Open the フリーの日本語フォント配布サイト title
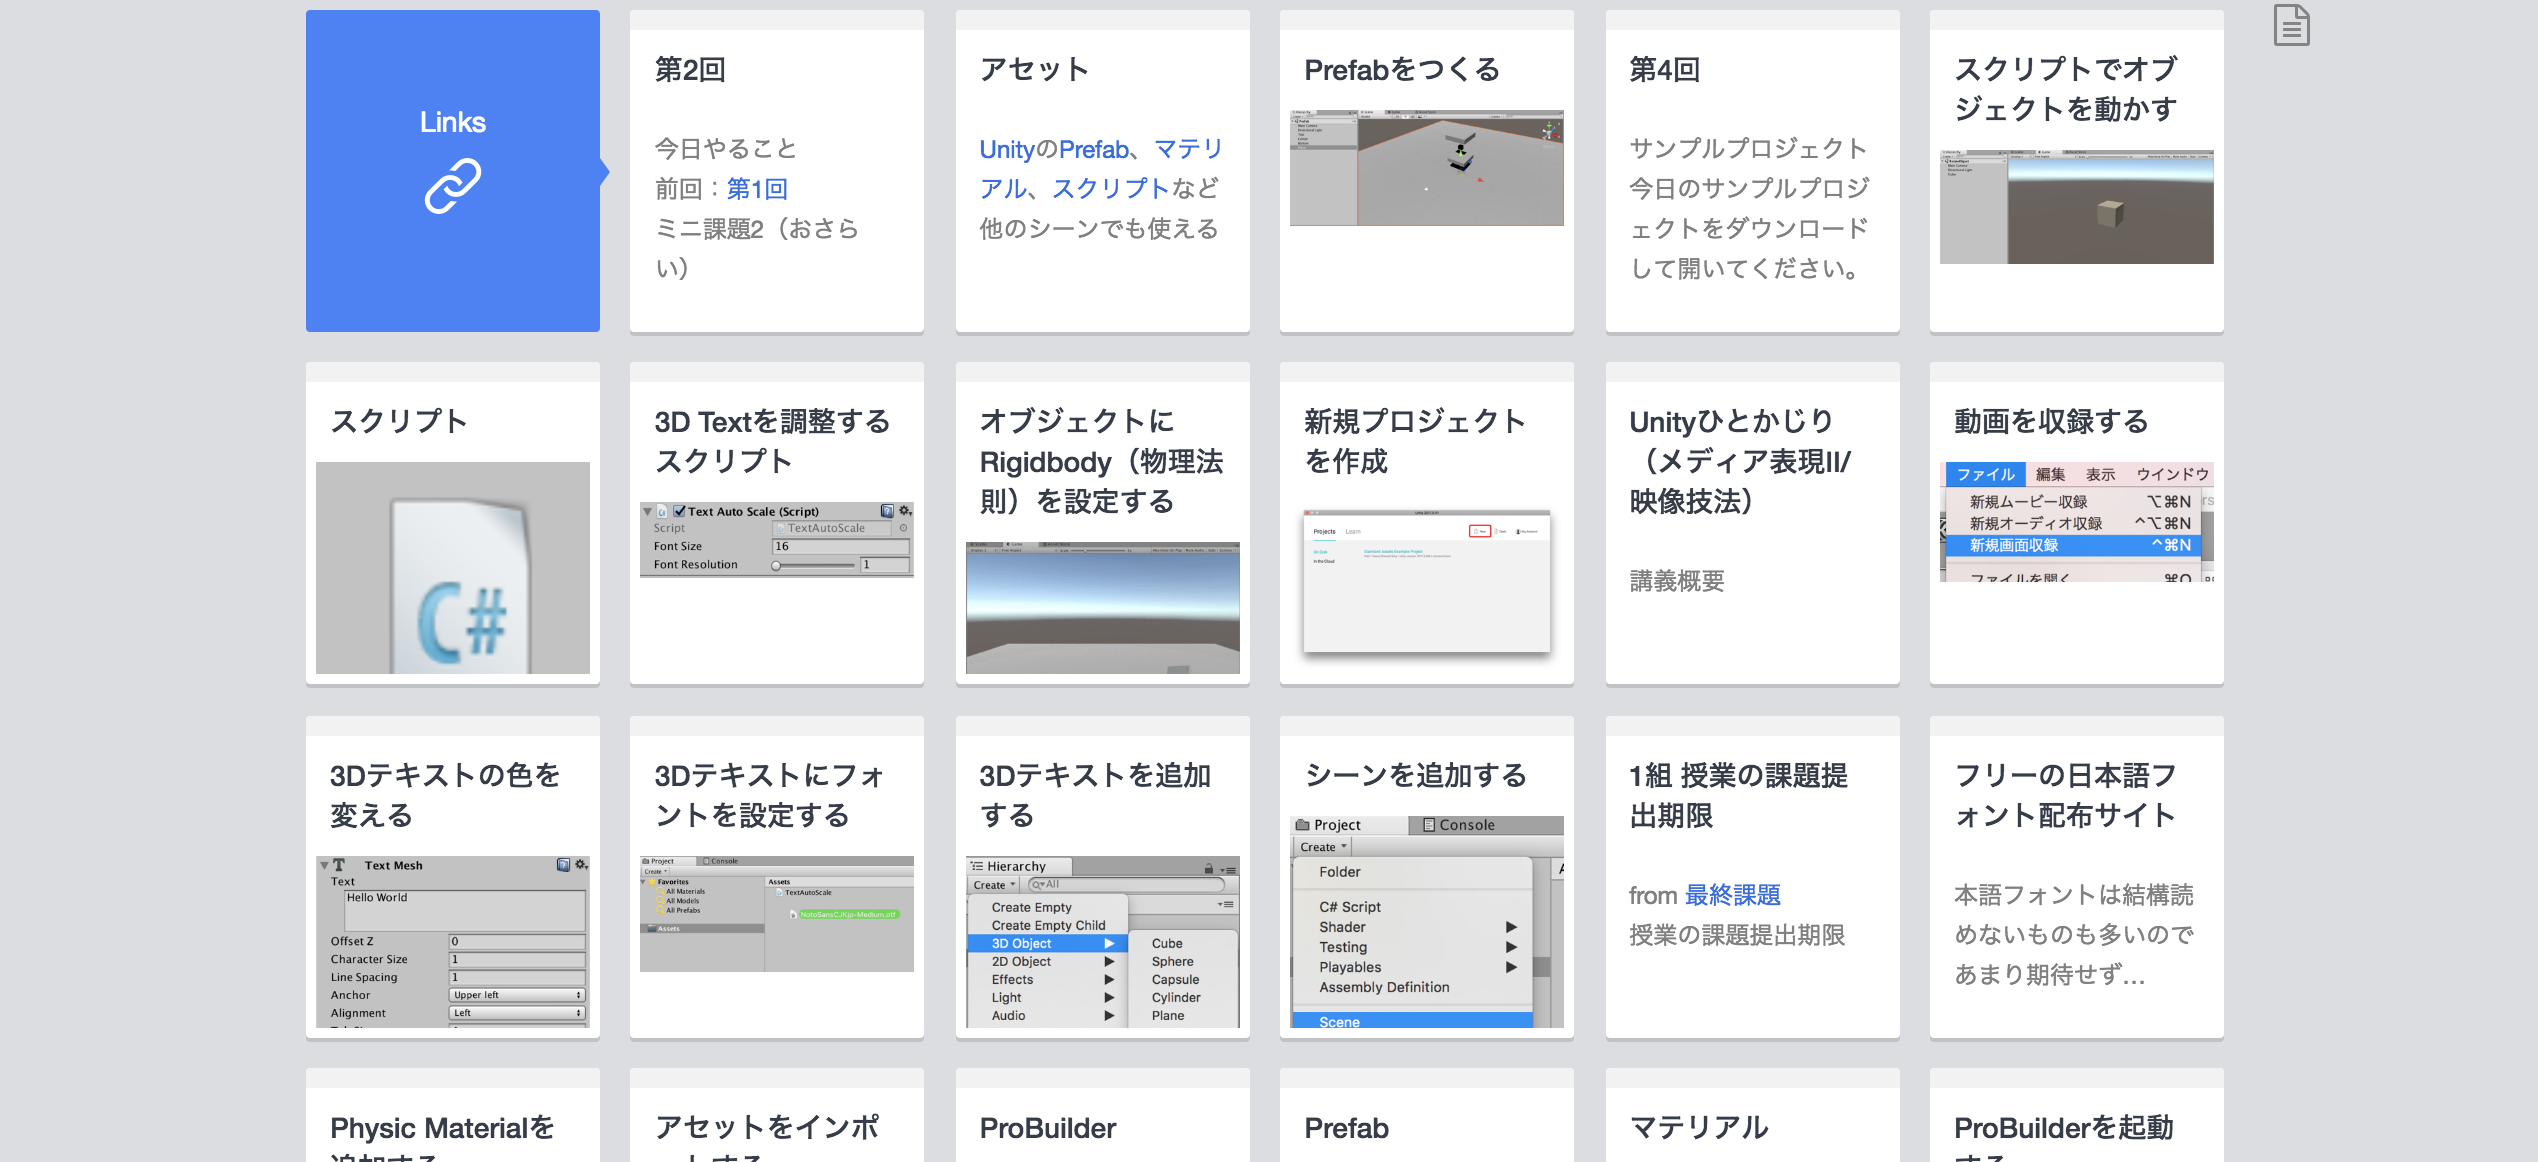The image size is (2538, 1162). pos(2065,795)
